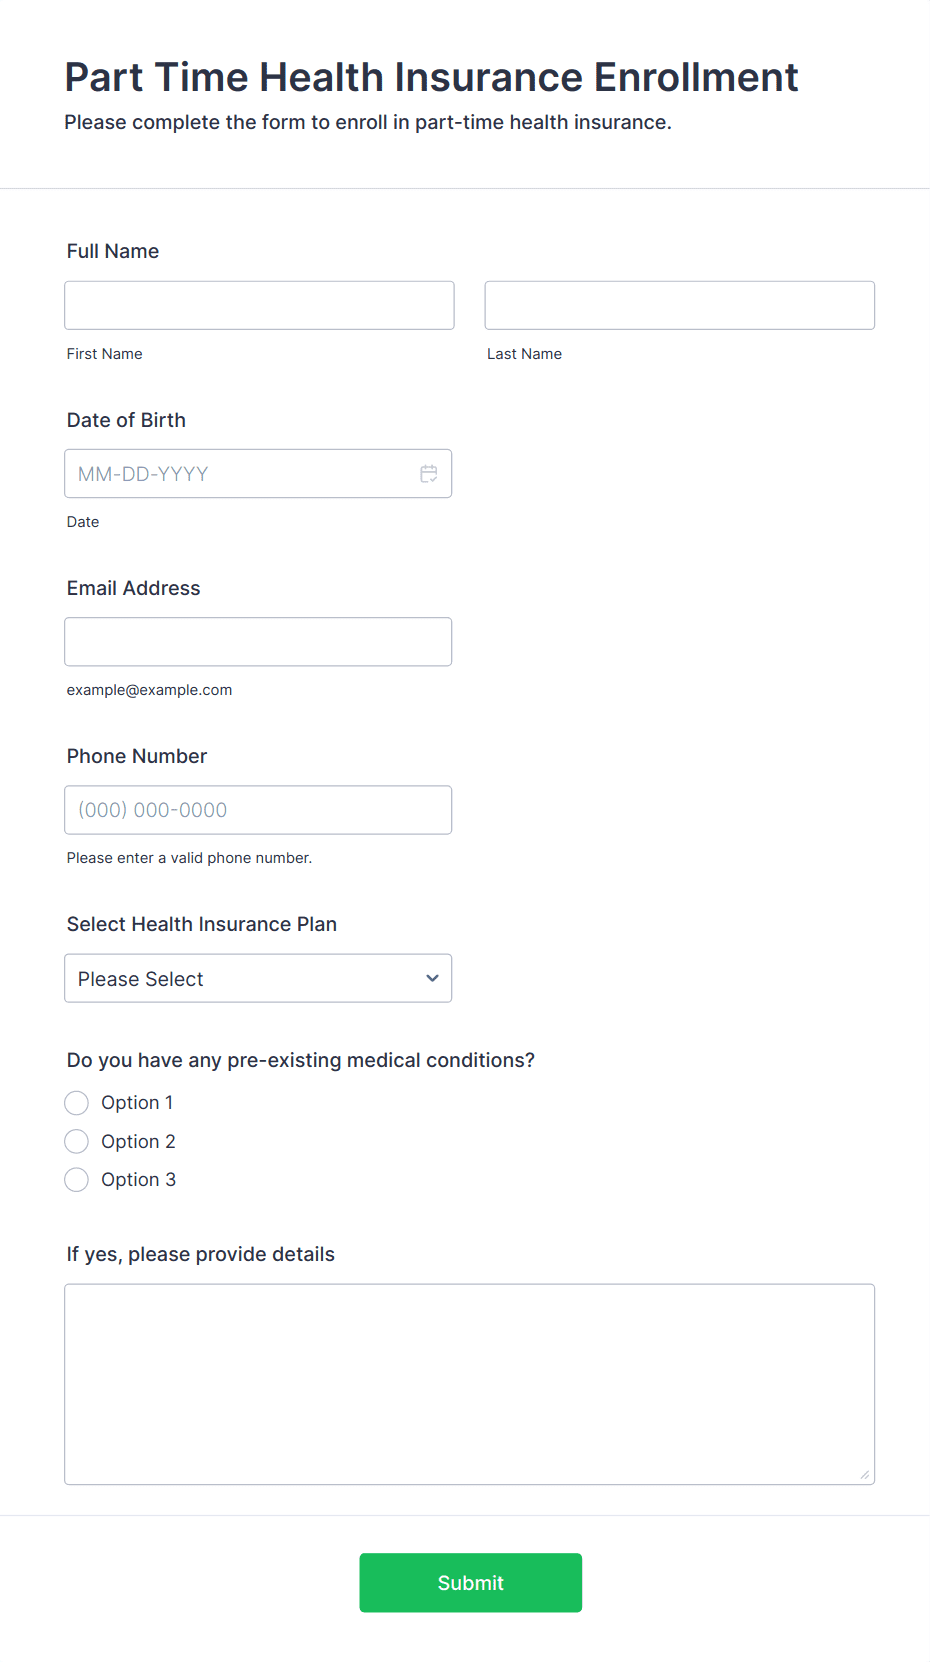Grab the text area resize handle
The width and height of the screenshot is (930, 1662).
click(864, 1474)
